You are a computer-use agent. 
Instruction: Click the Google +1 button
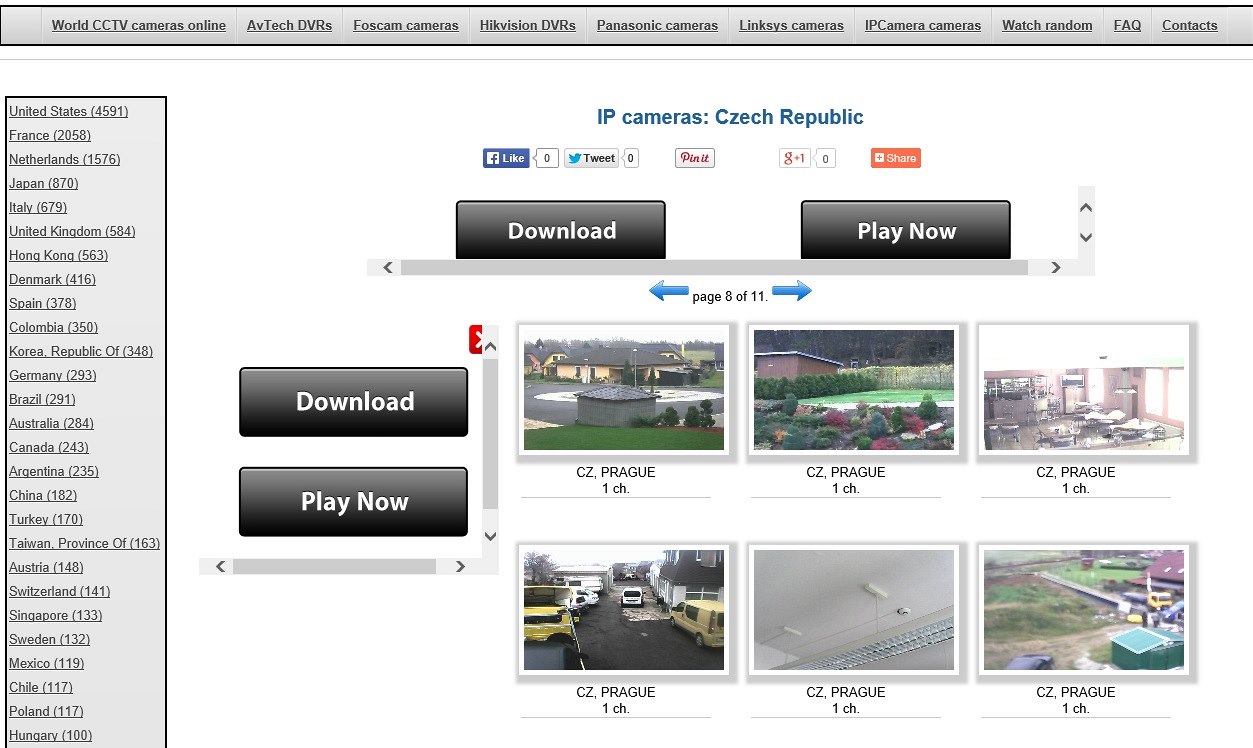795,158
